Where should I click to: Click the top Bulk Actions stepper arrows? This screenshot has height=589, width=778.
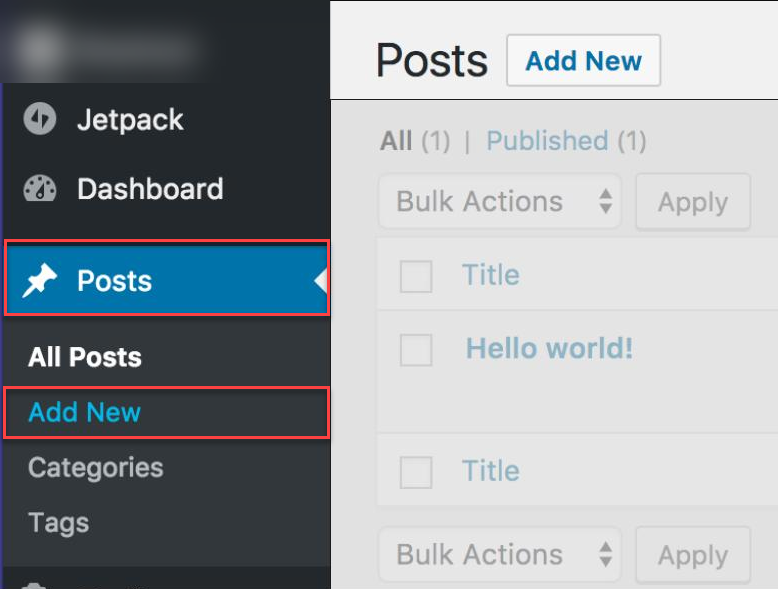tap(605, 201)
